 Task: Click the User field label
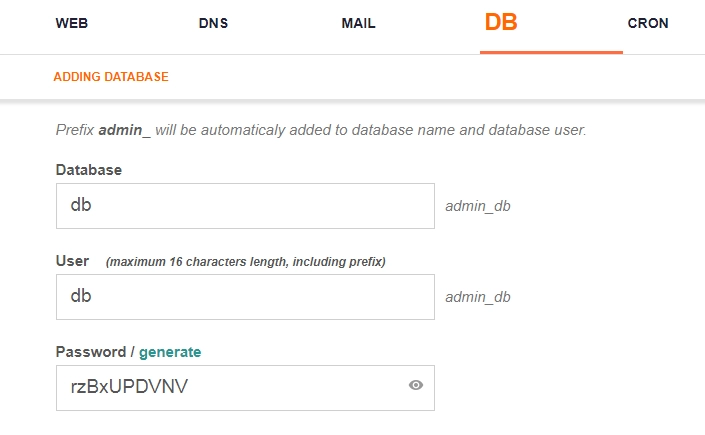[x=72, y=261]
